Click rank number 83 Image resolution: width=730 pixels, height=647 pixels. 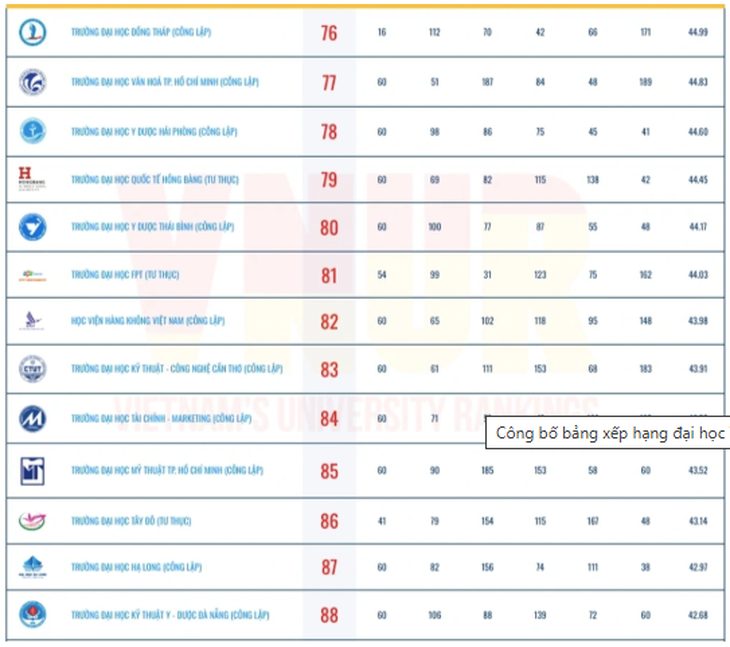329,370
